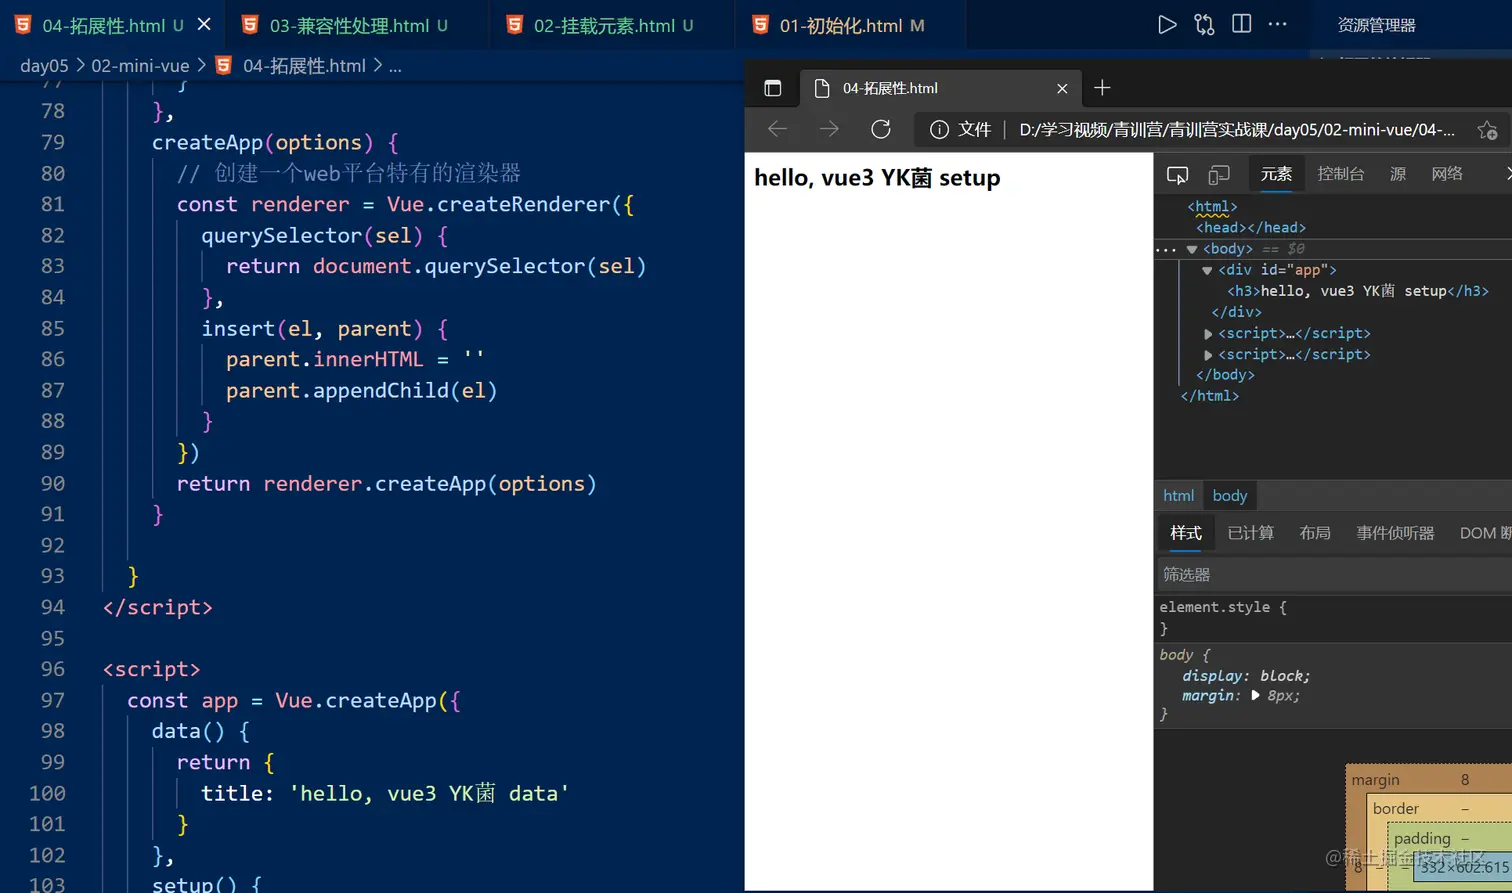Open the editor more actions ellipsis
The width and height of the screenshot is (1512, 893).
(x=1277, y=24)
